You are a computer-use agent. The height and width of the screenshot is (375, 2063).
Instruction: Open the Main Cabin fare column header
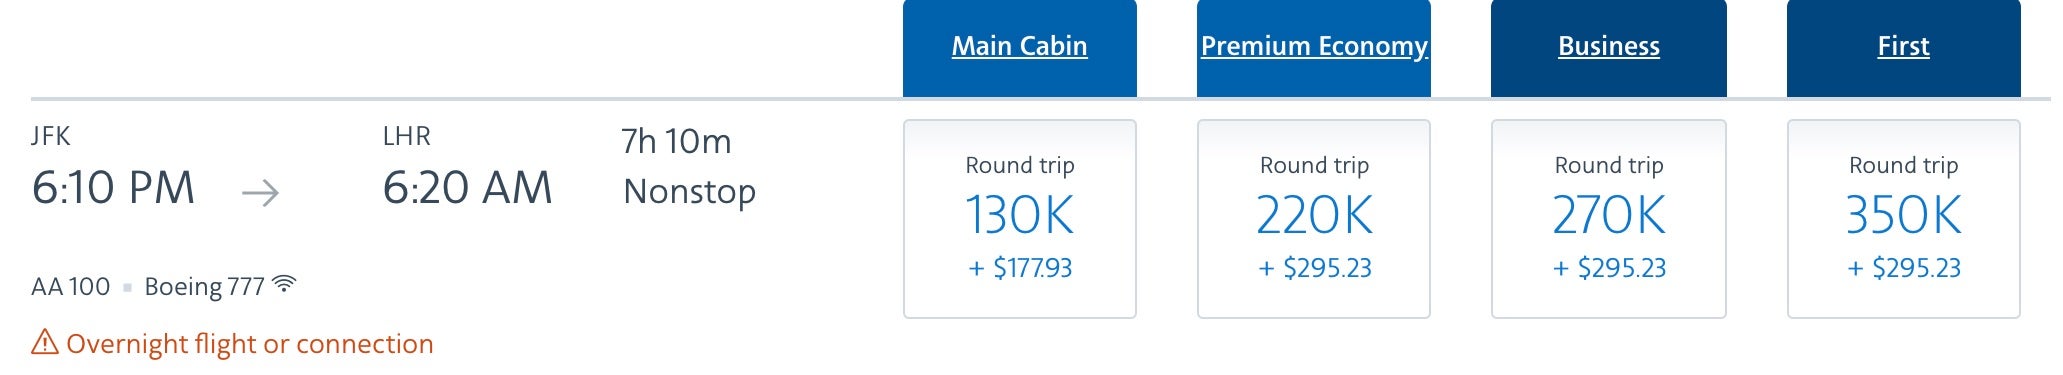point(1019,46)
